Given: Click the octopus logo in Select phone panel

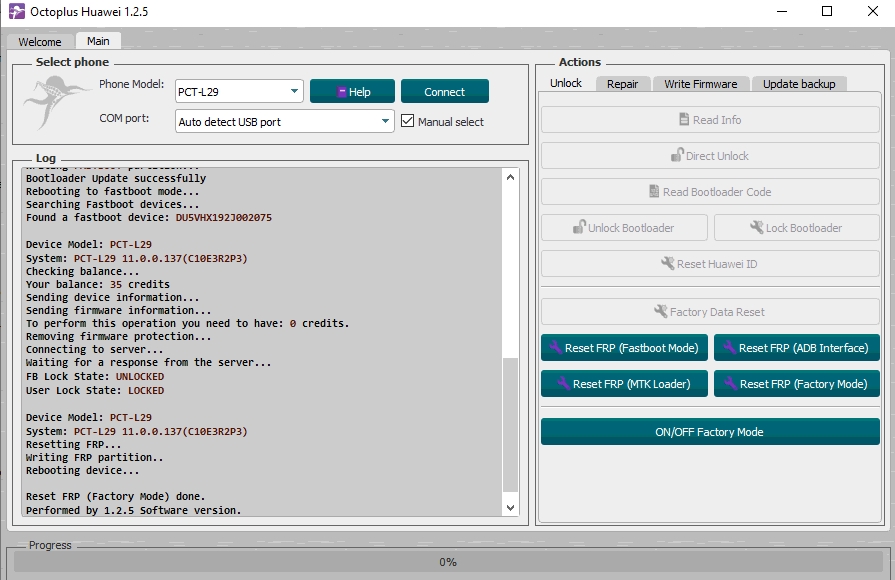Looking at the screenshot, I should click(56, 103).
